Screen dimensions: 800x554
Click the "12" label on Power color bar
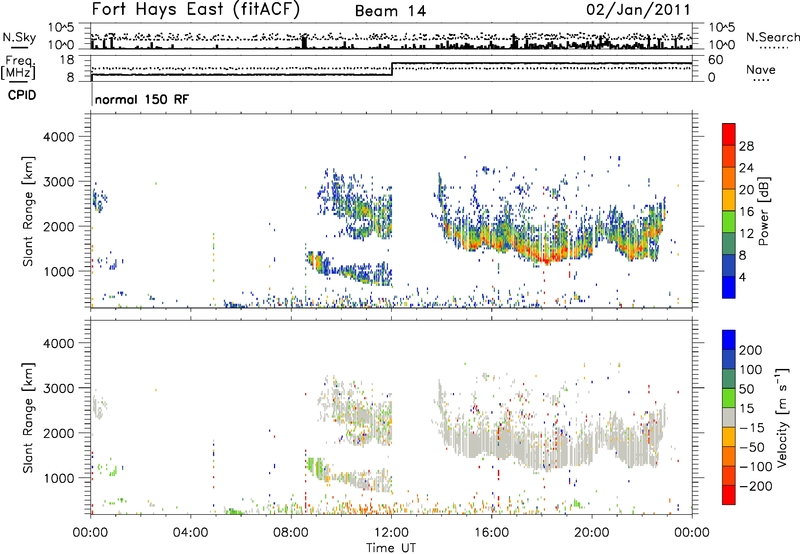pos(746,234)
